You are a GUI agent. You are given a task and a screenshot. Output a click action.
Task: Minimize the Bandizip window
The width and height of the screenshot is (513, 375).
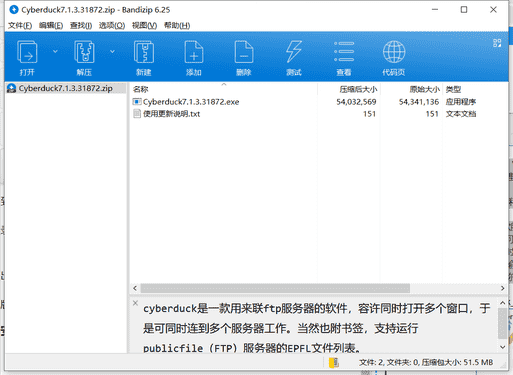pyautogui.click(x=435, y=10)
